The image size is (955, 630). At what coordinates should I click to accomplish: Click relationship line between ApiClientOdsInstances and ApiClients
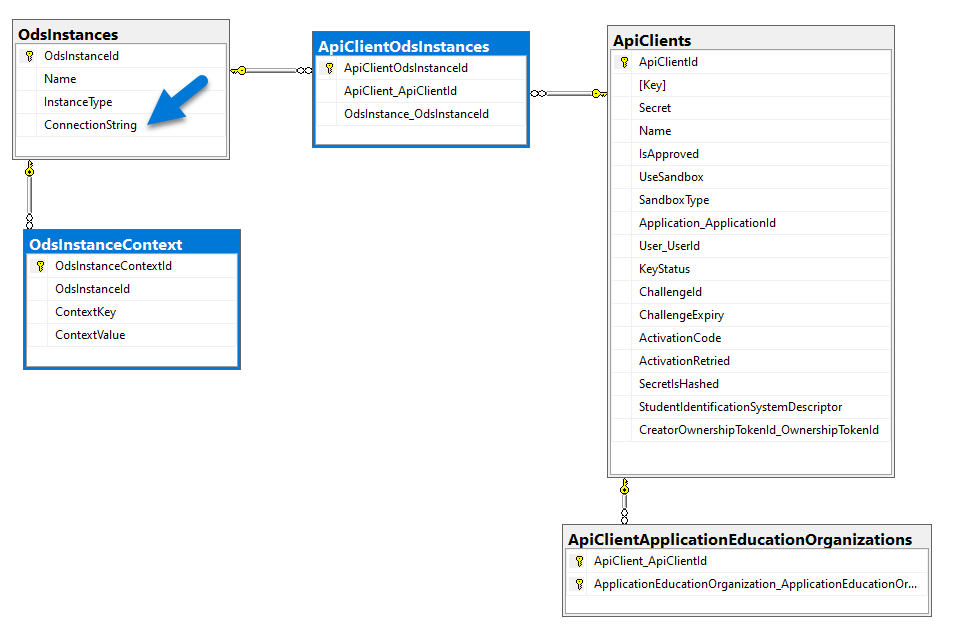568,93
